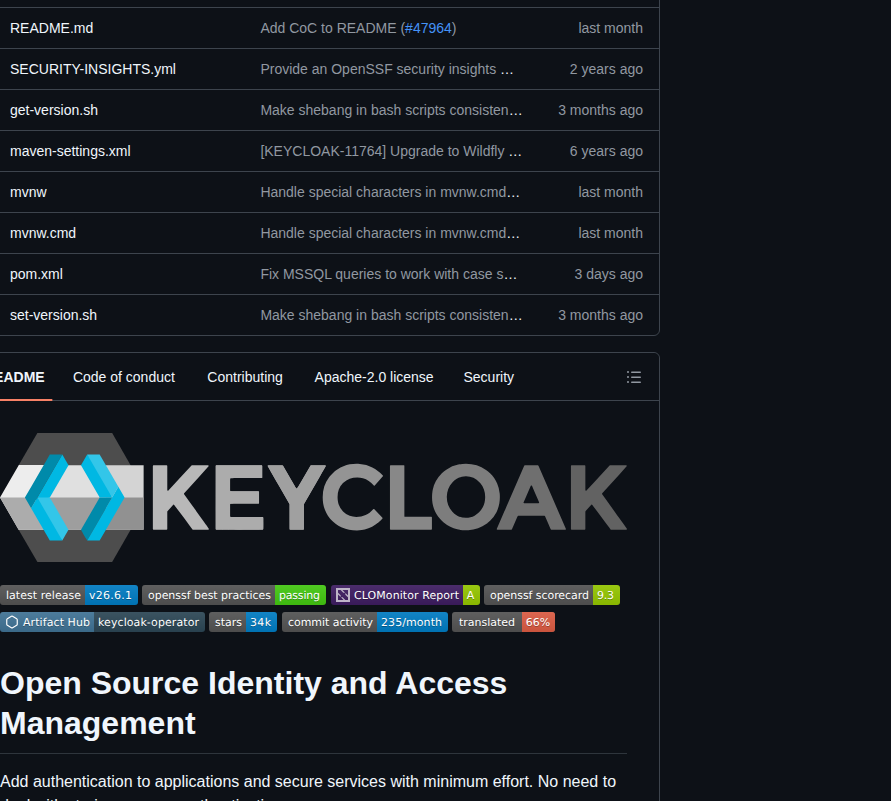
Task: Open get-version.sh 'Make shebang in bash scripts' commit
Action: [391, 110]
